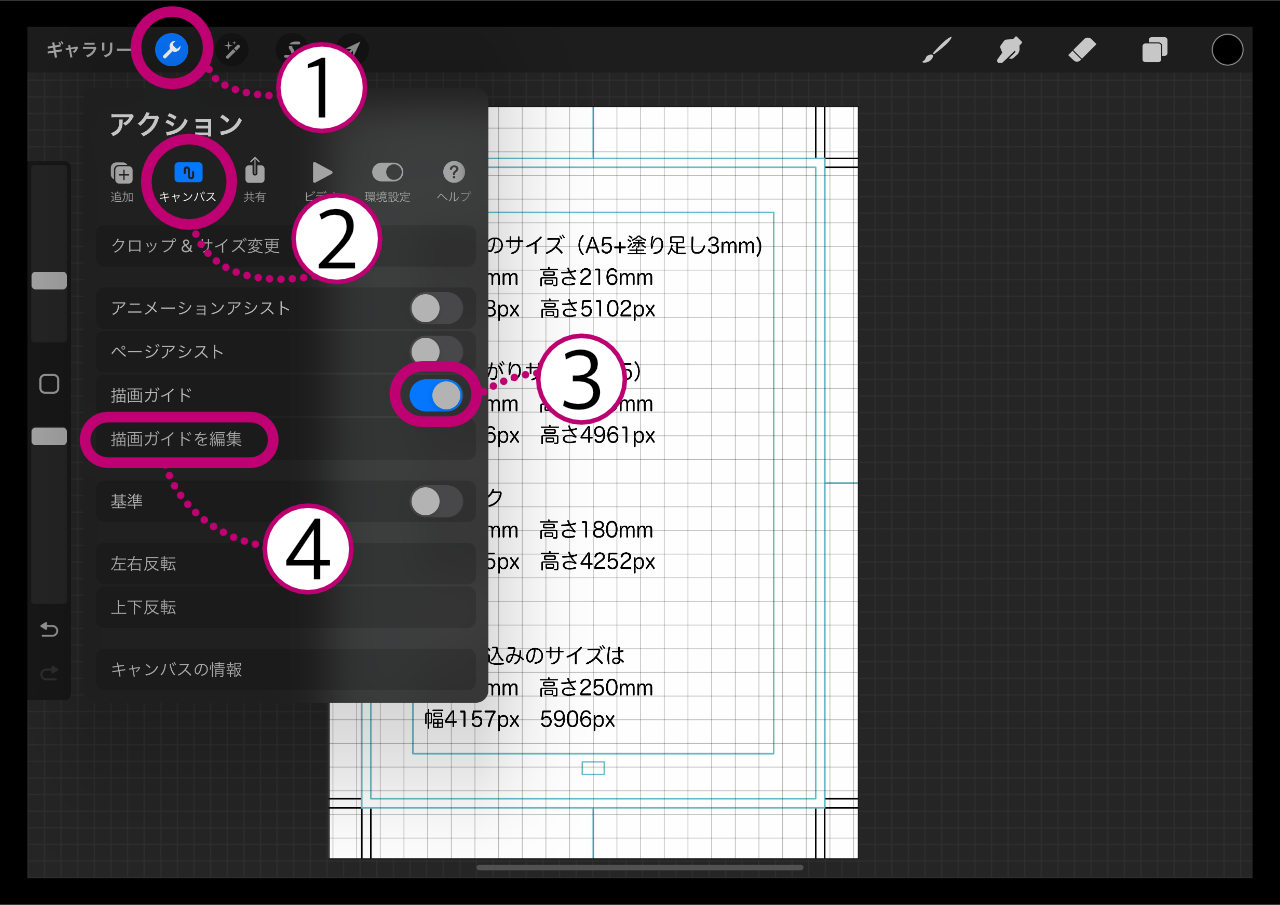Toggle the 基準 switch

pyautogui.click(x=436, y=501)
